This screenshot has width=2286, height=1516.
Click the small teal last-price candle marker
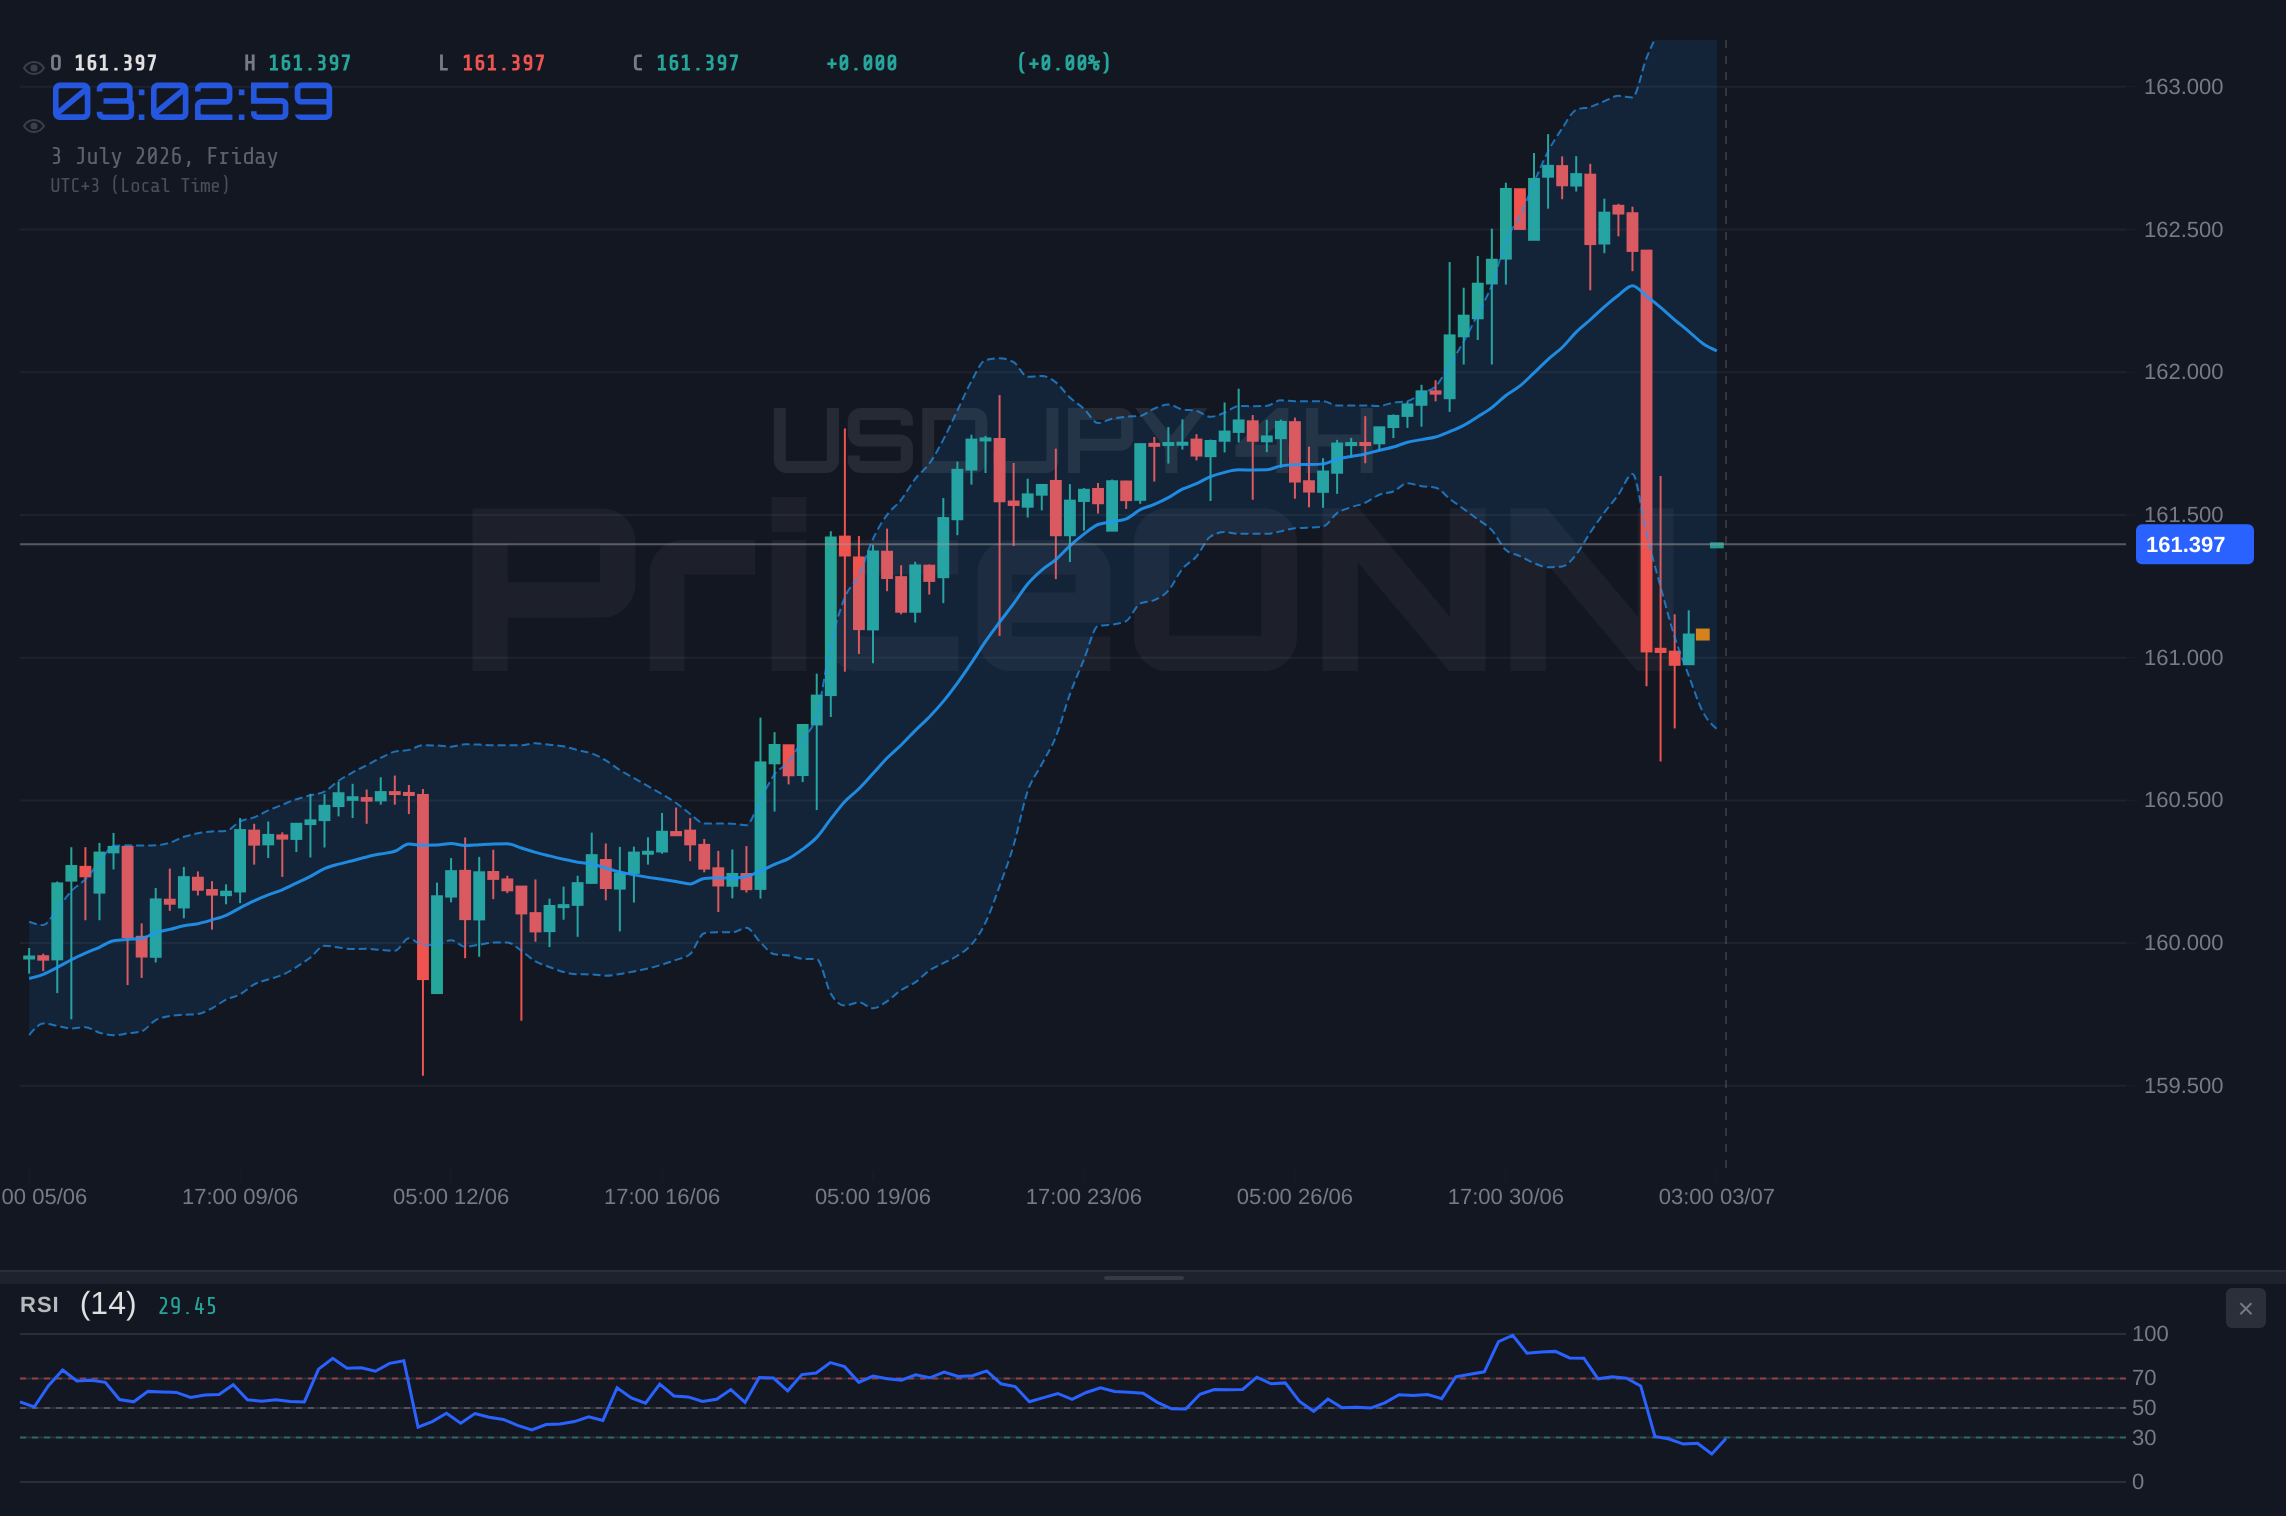tap(1717, 545)
